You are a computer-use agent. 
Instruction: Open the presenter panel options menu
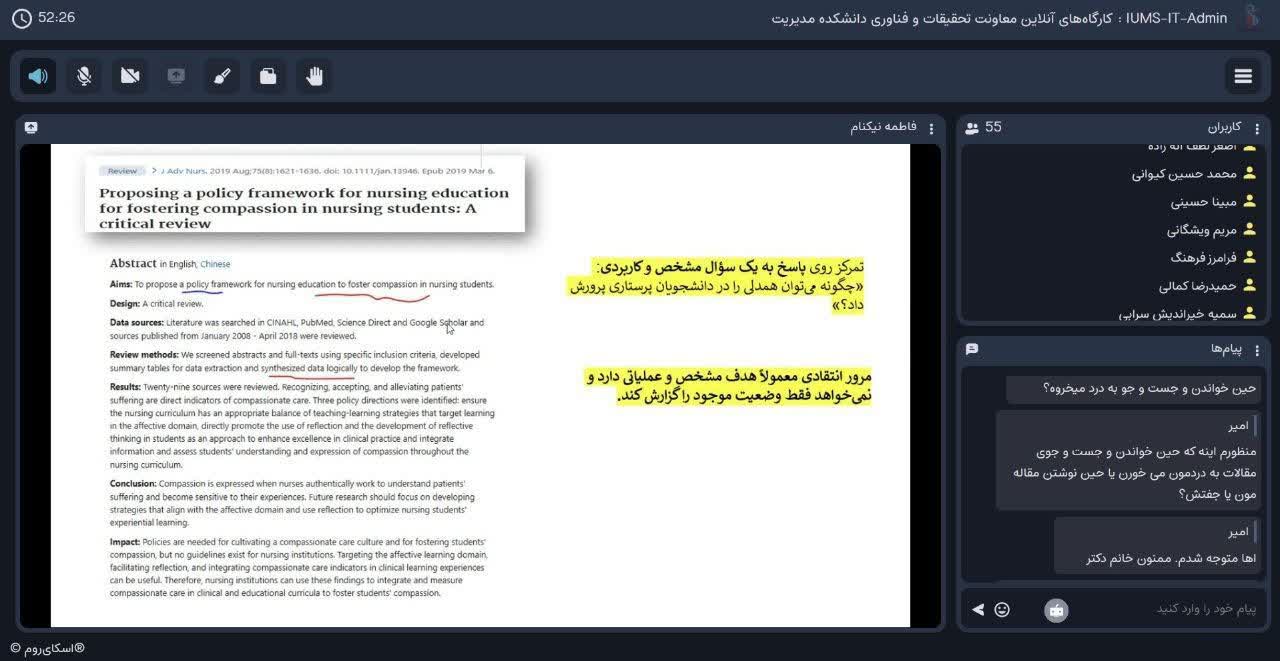[x=931, y=128]
